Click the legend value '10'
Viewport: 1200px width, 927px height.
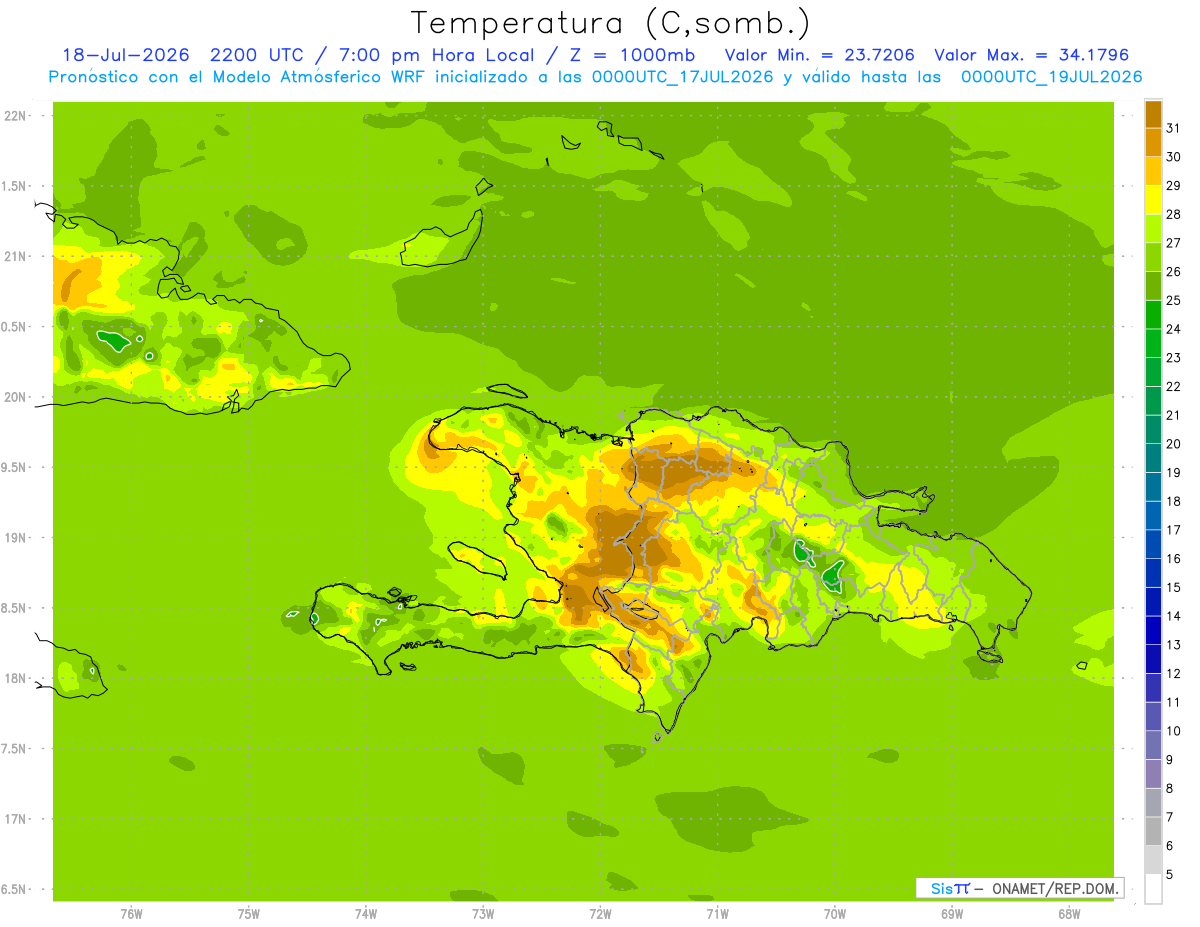click(1174, 731)
